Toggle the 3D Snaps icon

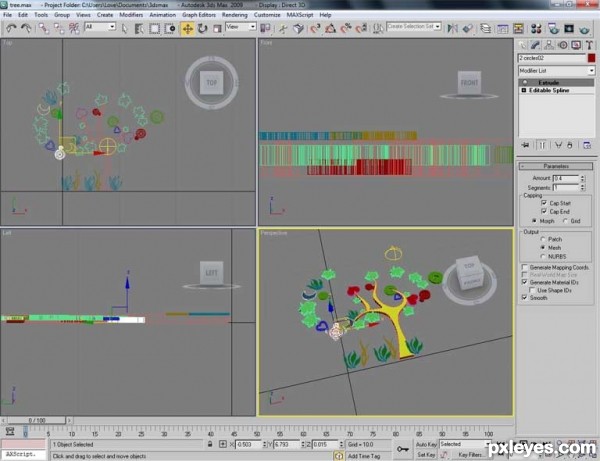click(x=315, y=29)
